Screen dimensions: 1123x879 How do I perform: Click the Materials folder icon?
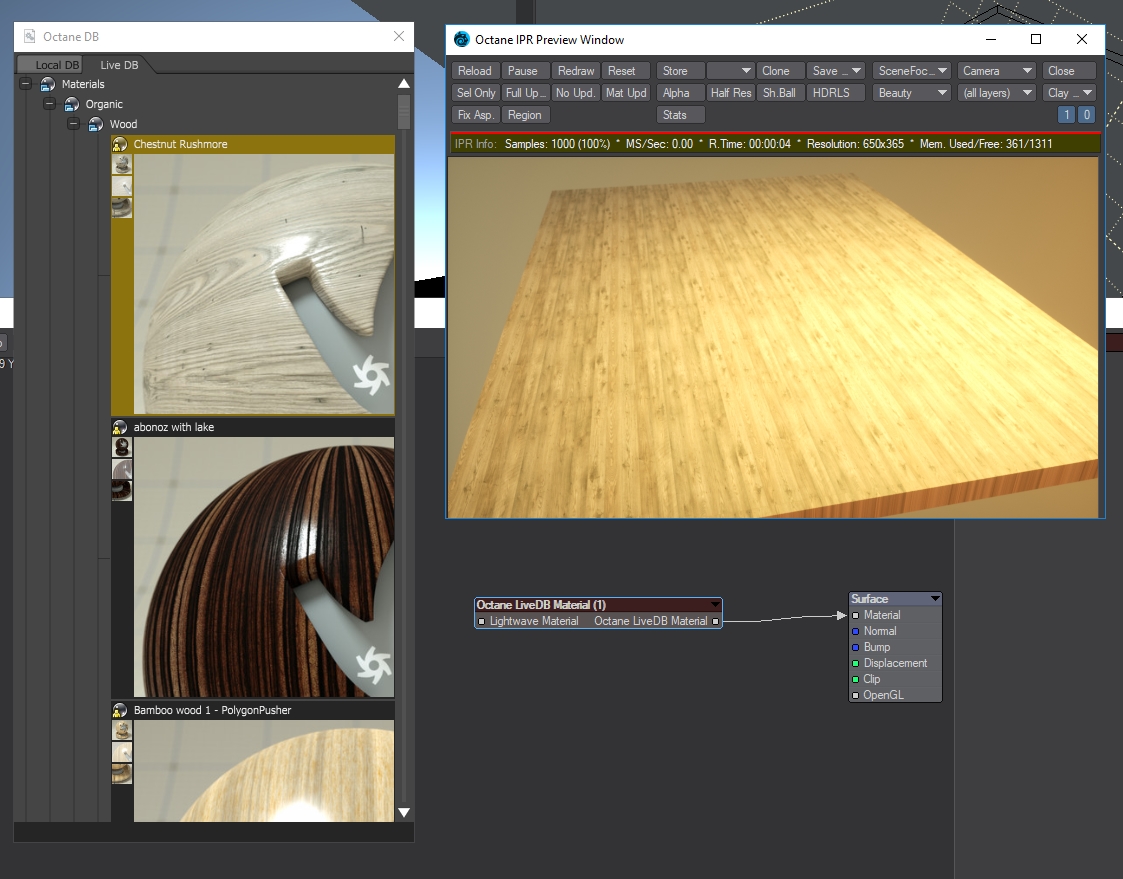[47, 85]
